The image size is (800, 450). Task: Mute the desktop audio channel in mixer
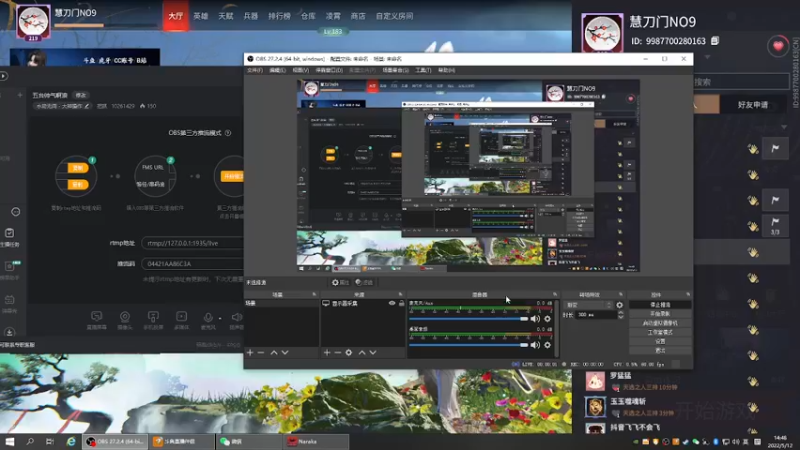[x=535, y=345]
